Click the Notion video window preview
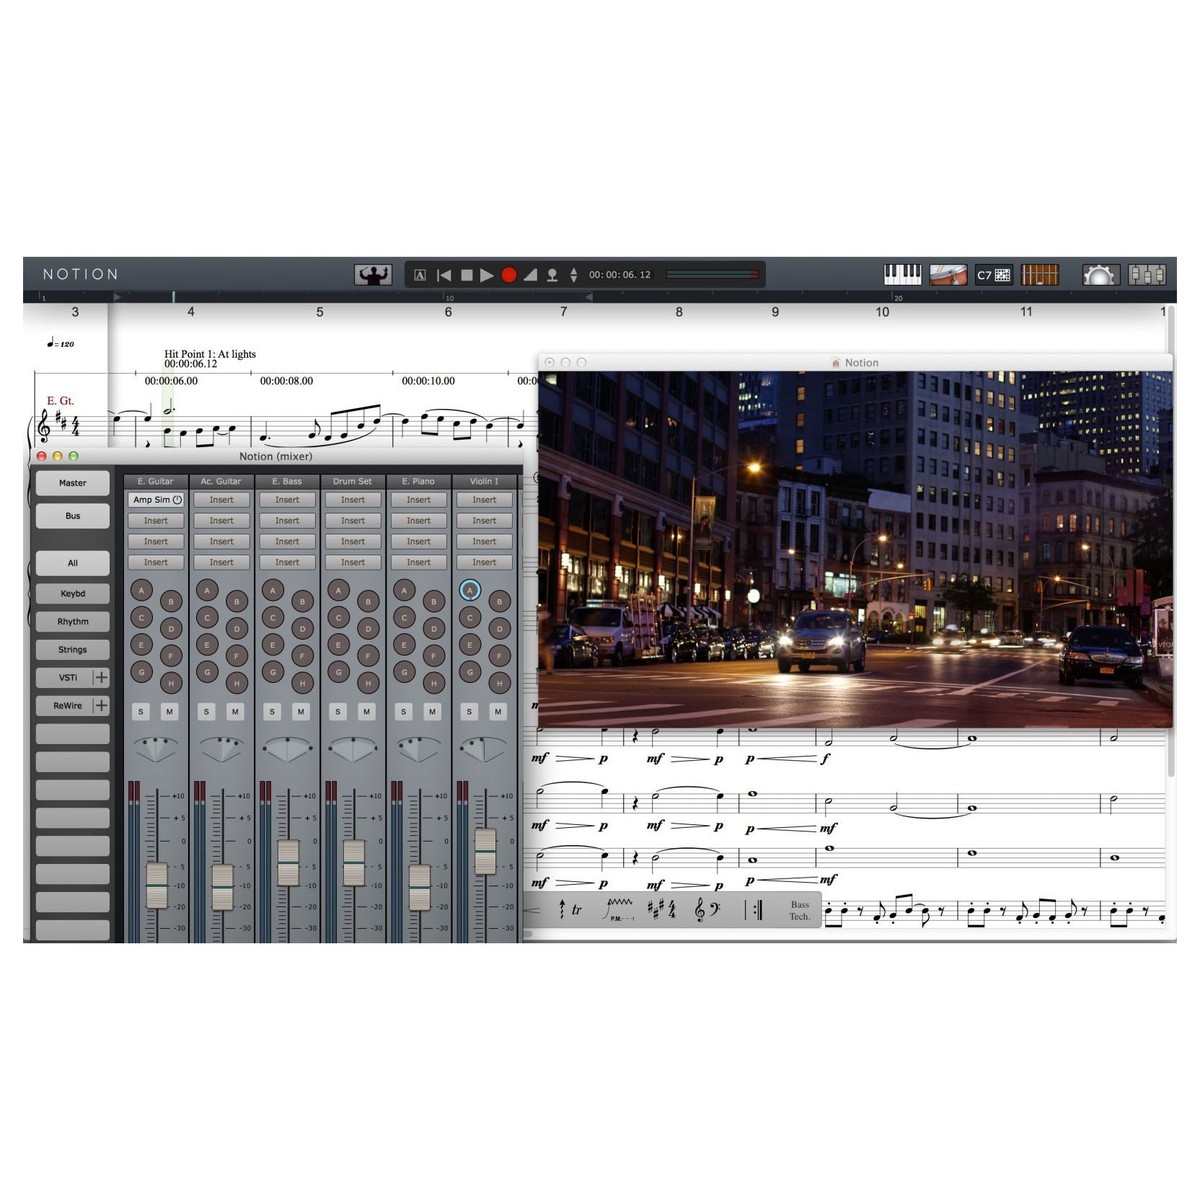Viewport: 1200px width, 1200px height. pos(855,549)
